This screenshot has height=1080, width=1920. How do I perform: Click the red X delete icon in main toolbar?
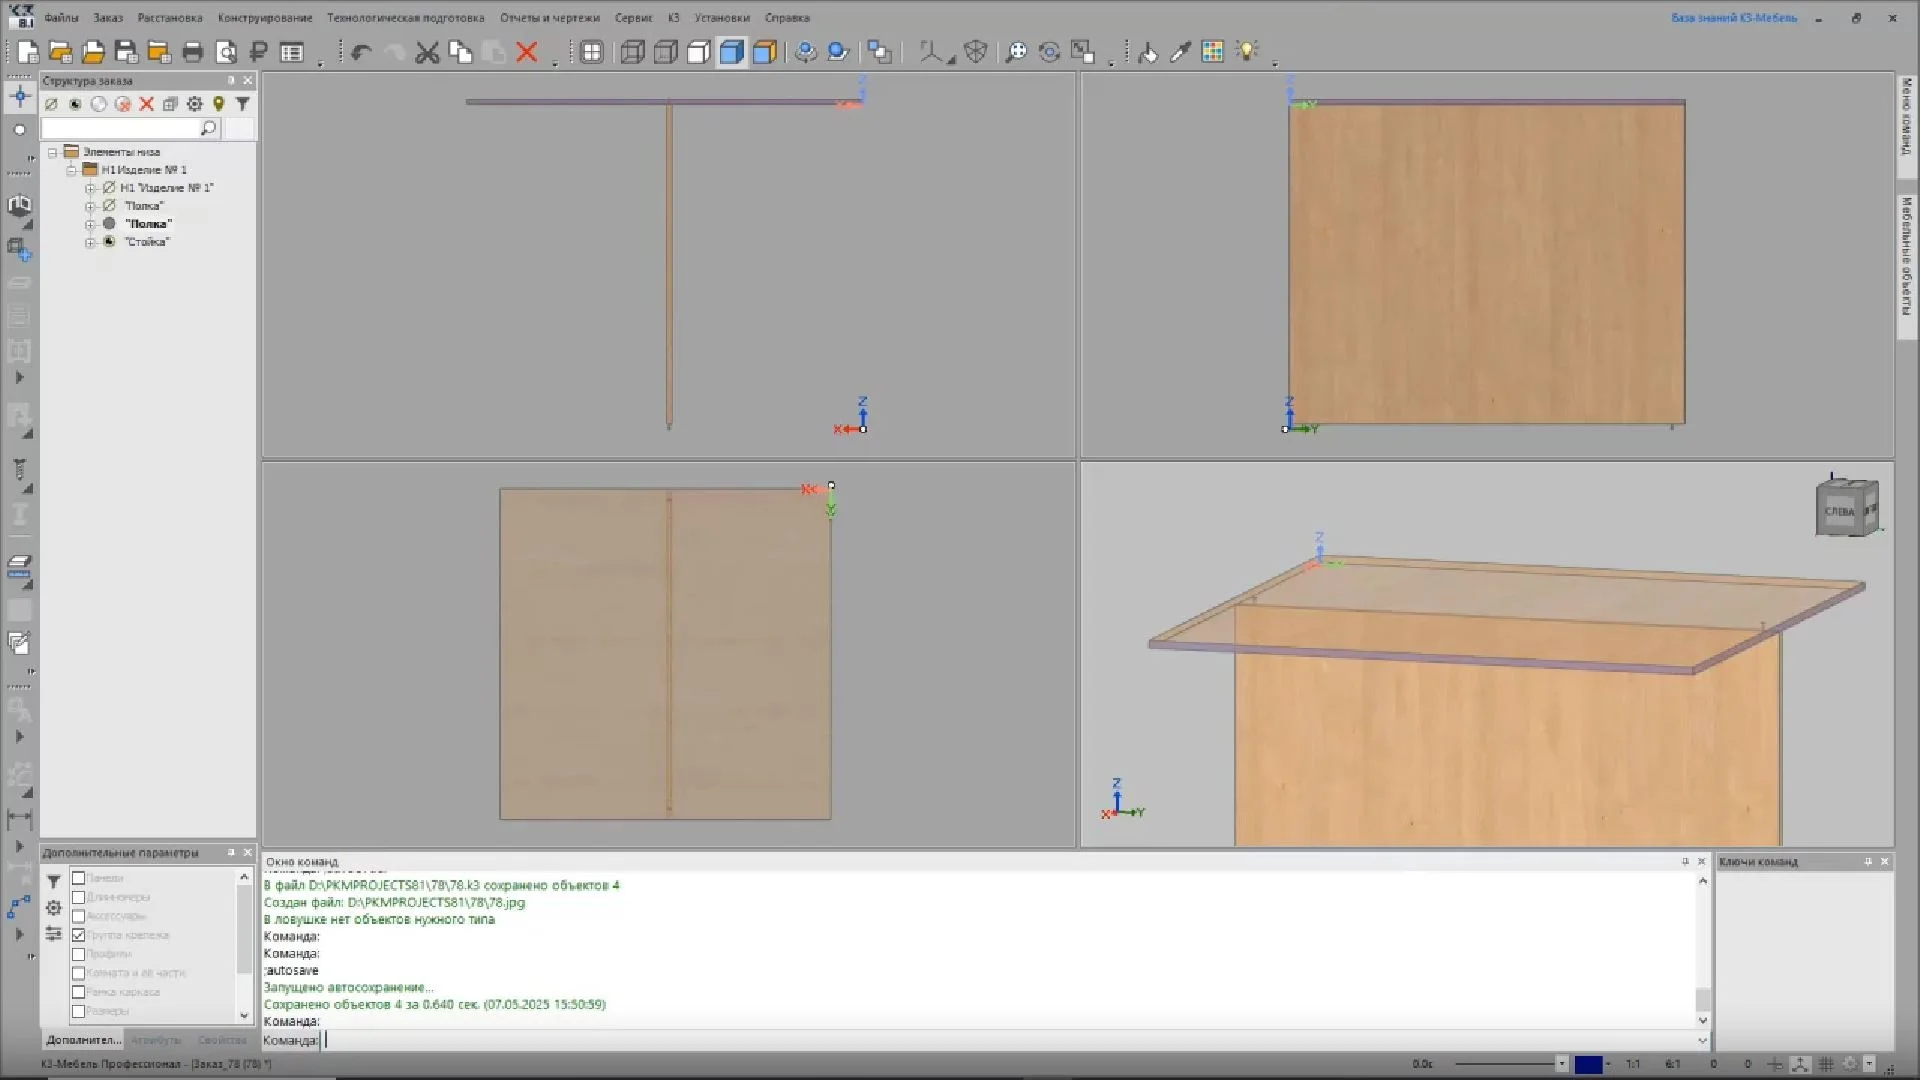click(x=527, y=52)
